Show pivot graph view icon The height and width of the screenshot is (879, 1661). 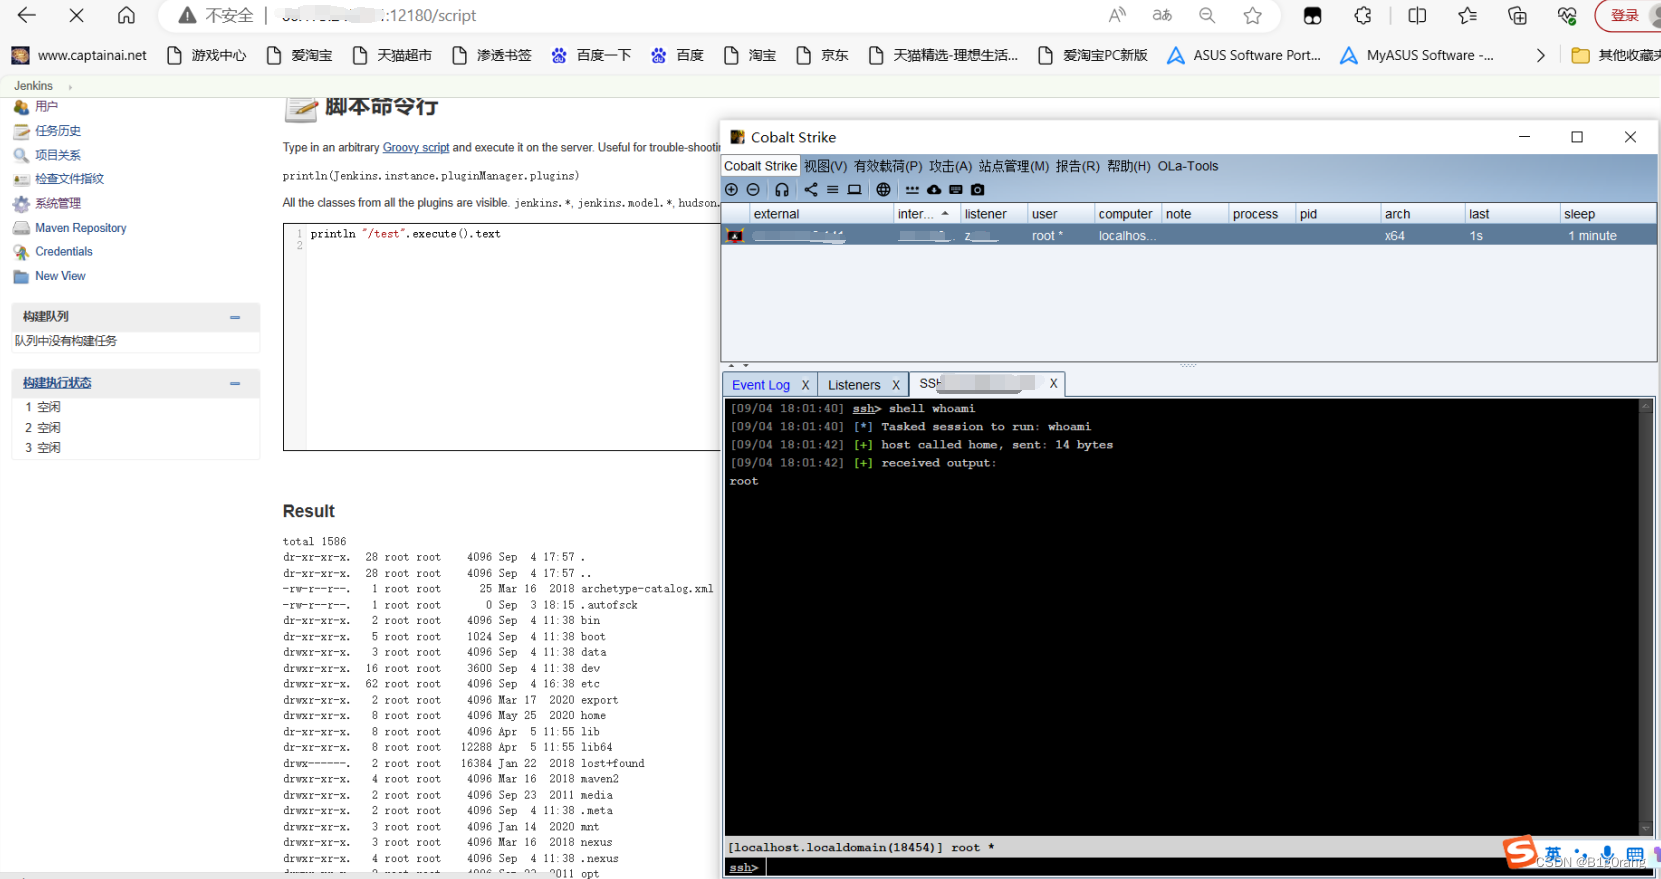[x=811, y=189]
